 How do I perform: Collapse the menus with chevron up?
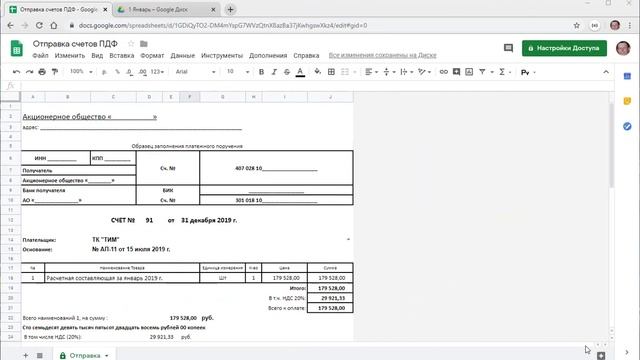coord(606,72)
